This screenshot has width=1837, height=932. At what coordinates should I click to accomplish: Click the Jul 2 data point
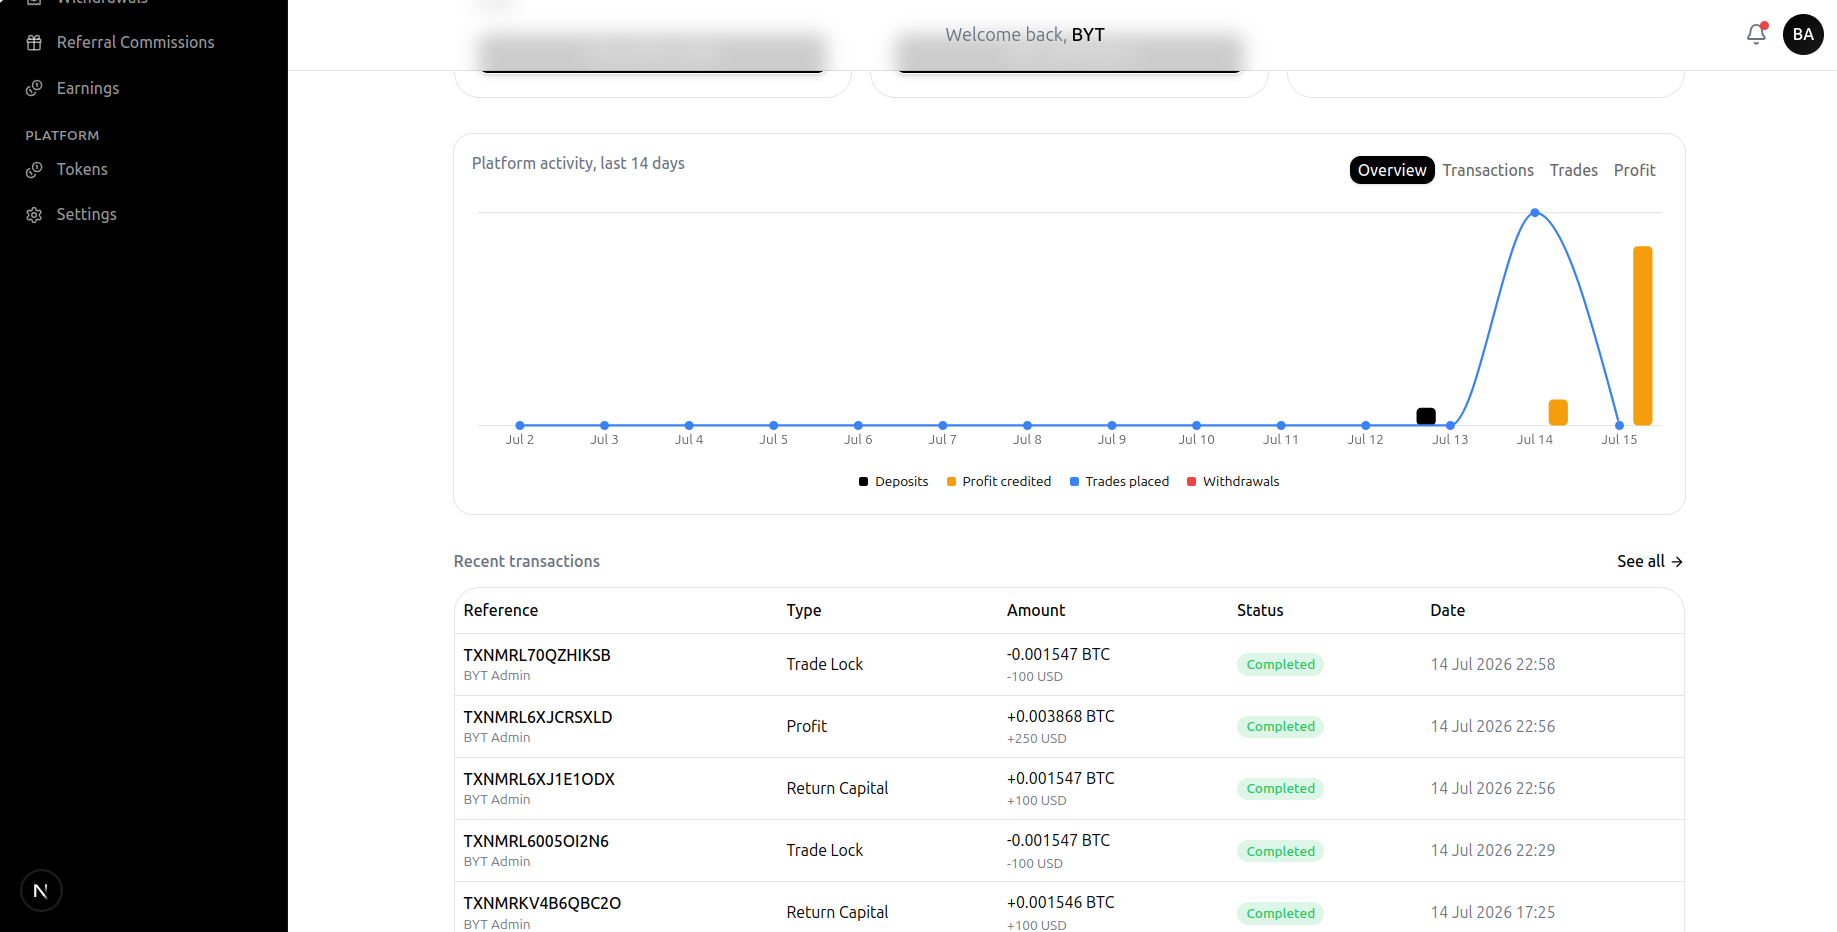click(520, 426)
